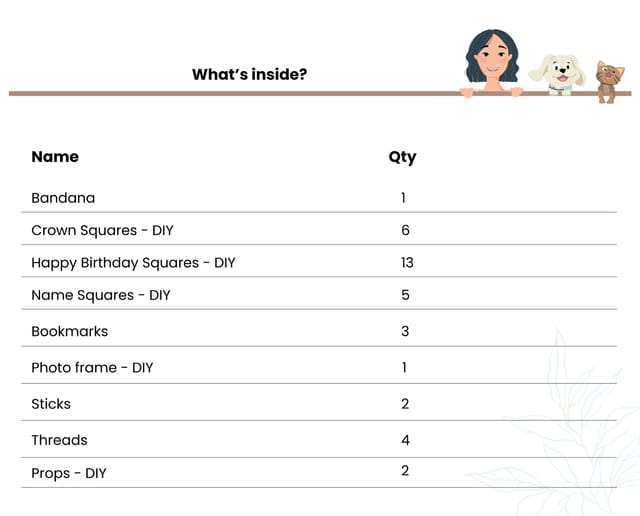This screenshot has width=640, height=516.
Task: Click the Name Squares - DIY entry
Action: coord(101,295)
